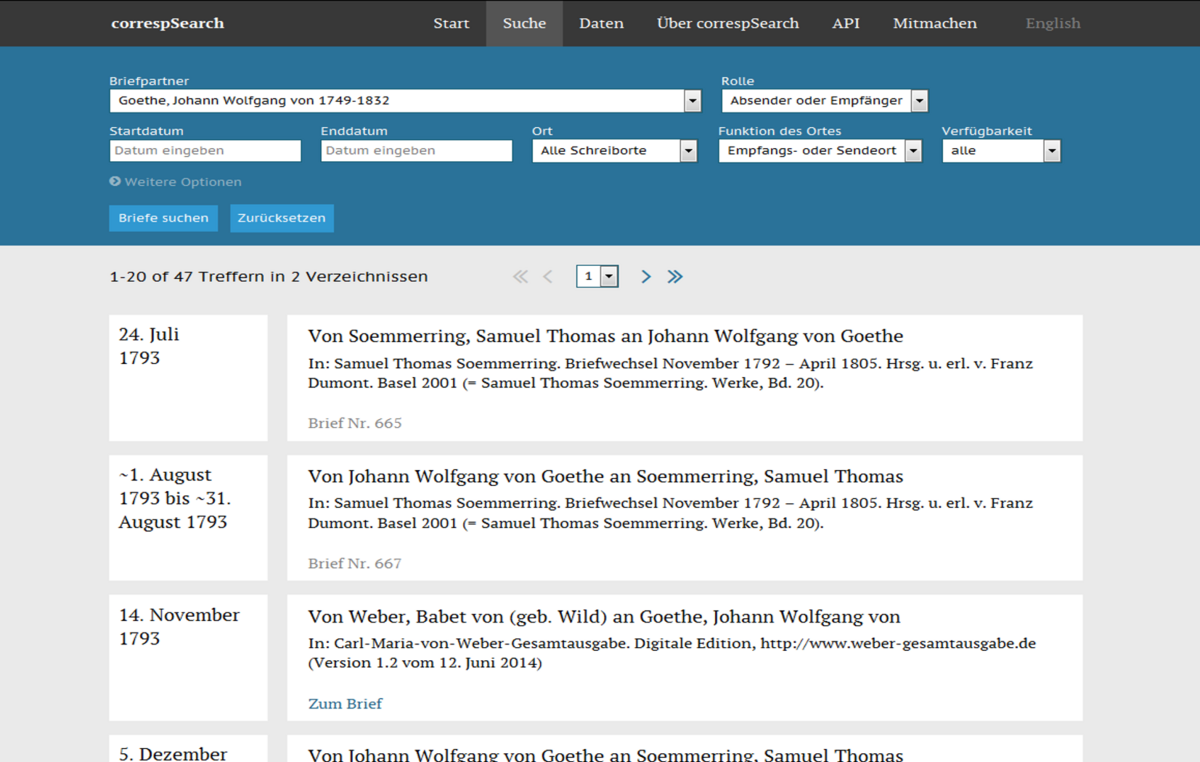Click the correspSearch logo

click(168, 23)
